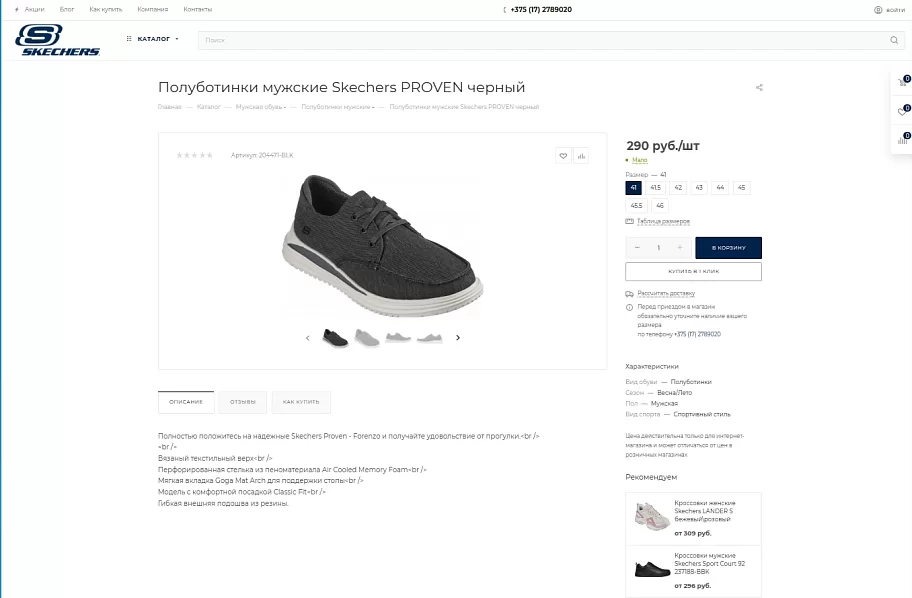Open side favorites heart panel icon

click(x=903, y=111)
